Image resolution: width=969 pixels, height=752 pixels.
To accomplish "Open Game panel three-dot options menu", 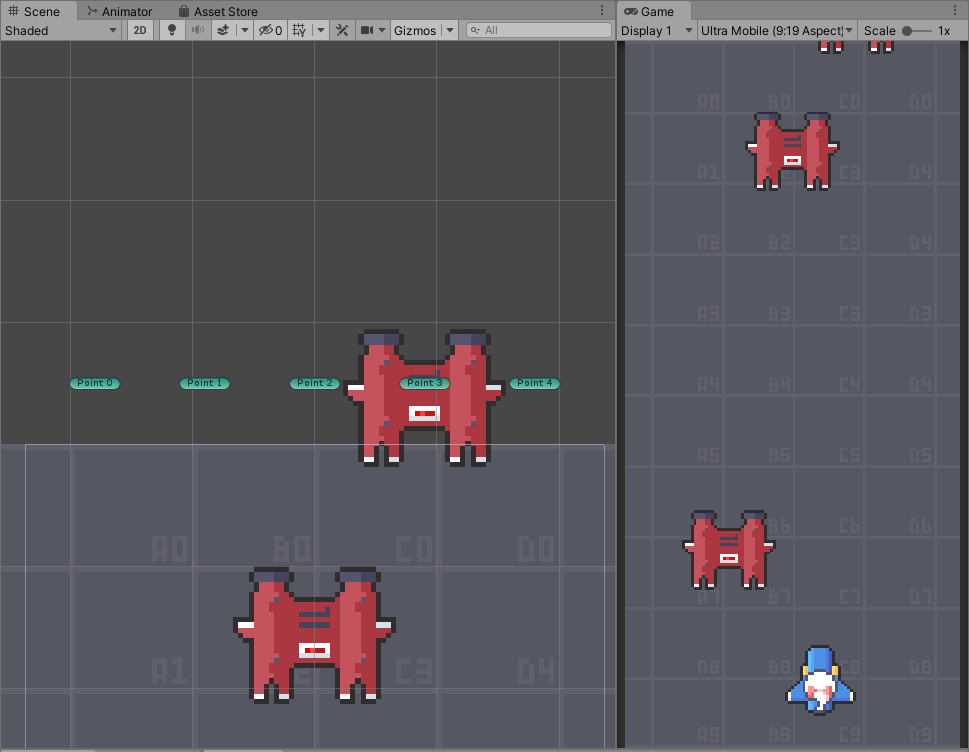I will (955, 11).
